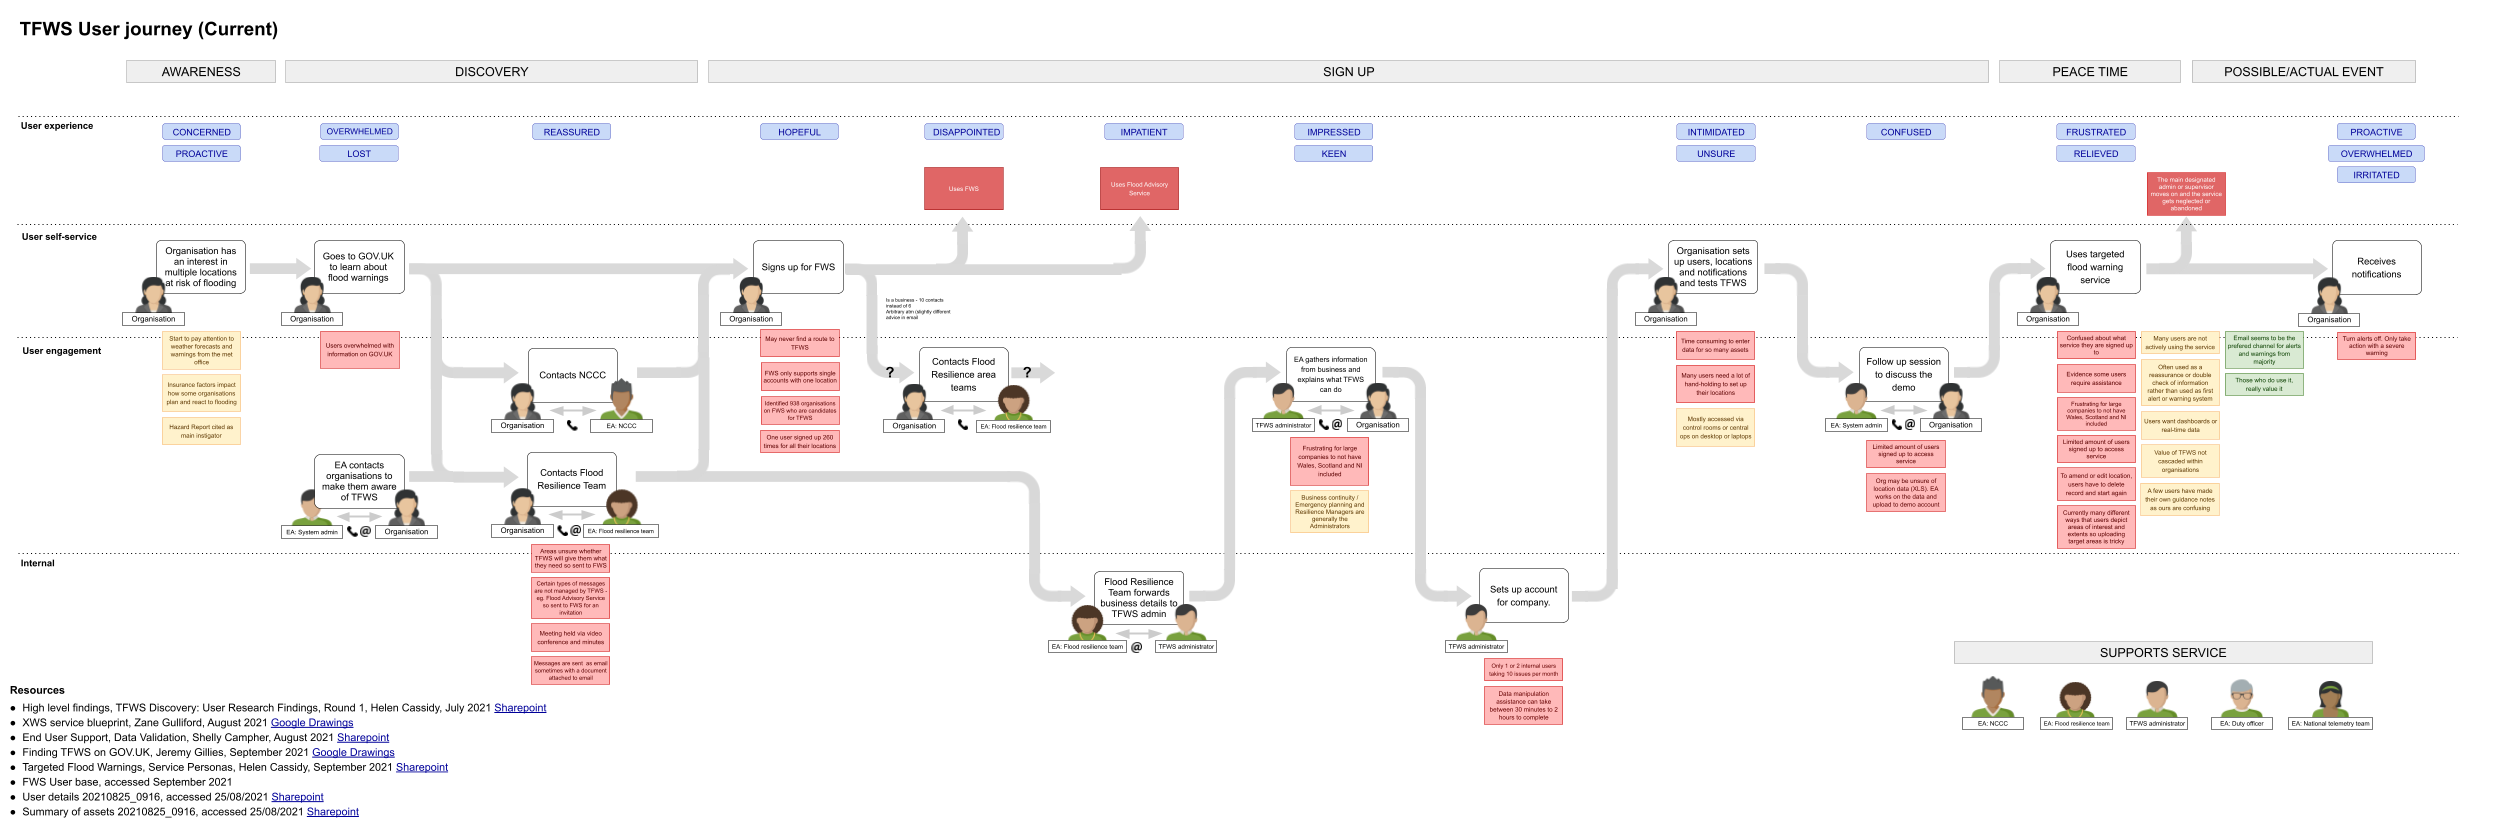Click the EA: NCCC avatar beside Contacts NCCC
Image resolution: width=2500 pixels, height=829 pixels.
tap(621, 400)
